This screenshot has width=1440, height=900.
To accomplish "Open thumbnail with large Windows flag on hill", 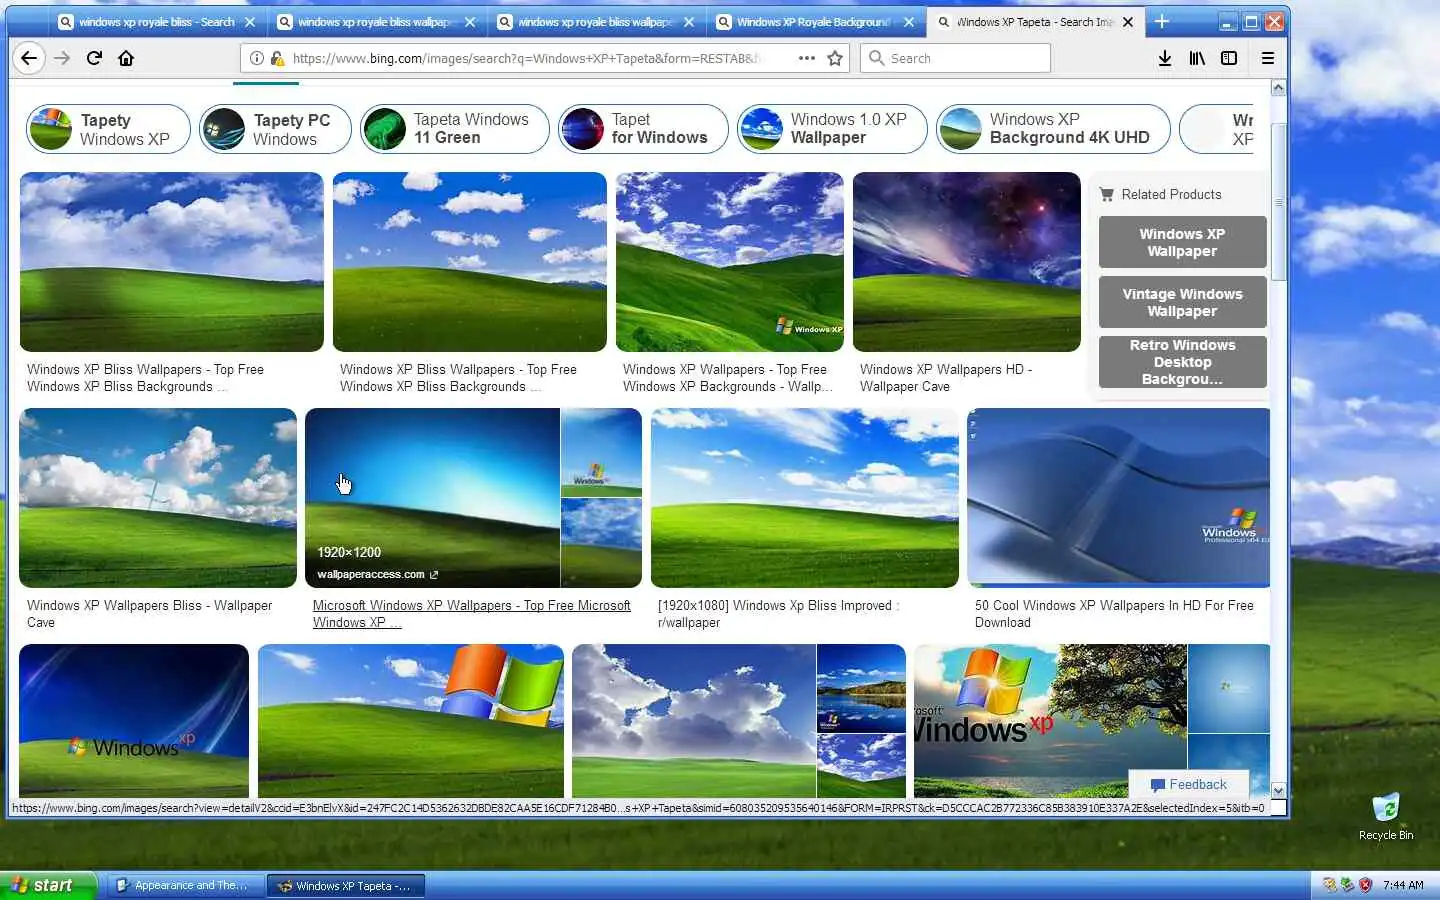I will [x=411, y=720].
